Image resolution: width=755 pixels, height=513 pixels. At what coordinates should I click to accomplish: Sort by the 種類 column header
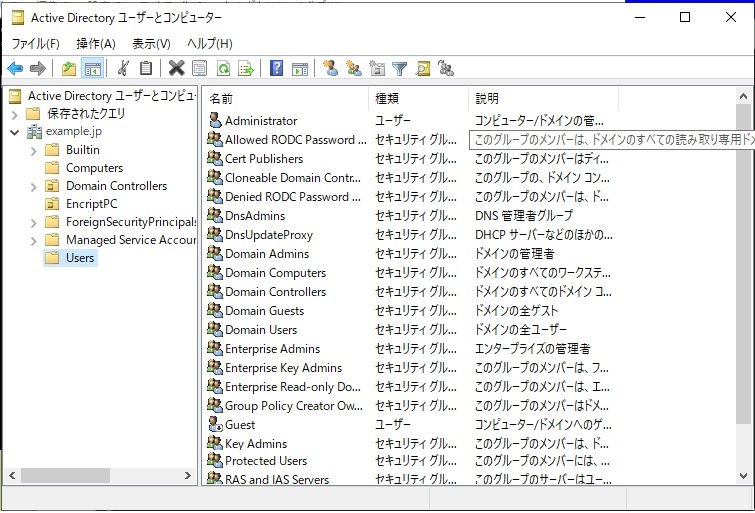[418, 99]
